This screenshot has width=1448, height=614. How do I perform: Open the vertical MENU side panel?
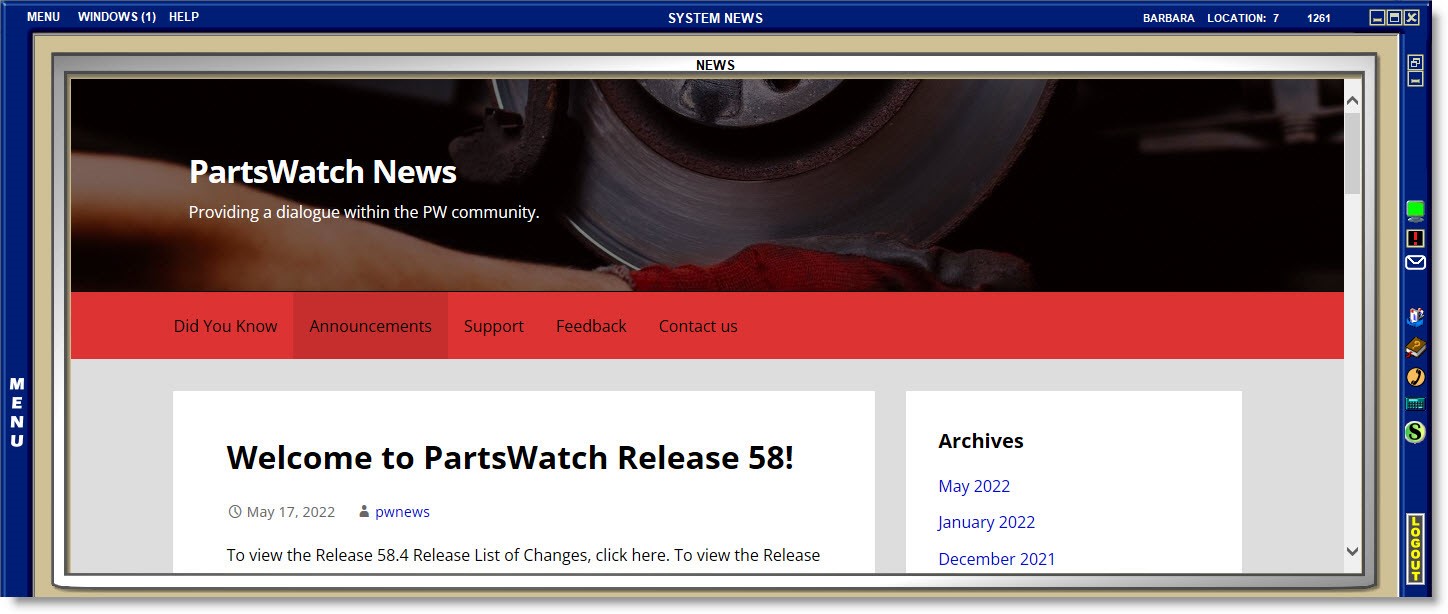(17, 412)
